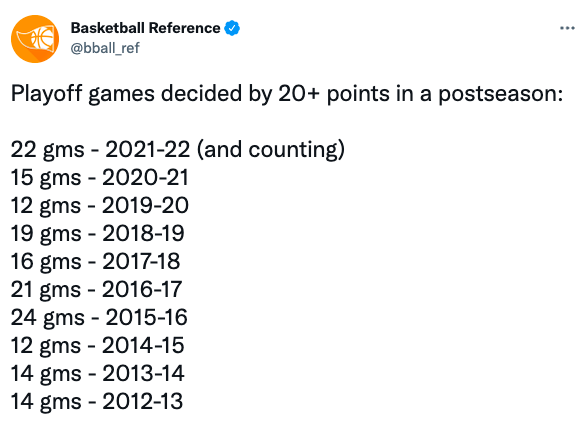Select the 15 gms - 2020-21 line
The width and height of the screenshot is (583, 425).
[100, 177]
